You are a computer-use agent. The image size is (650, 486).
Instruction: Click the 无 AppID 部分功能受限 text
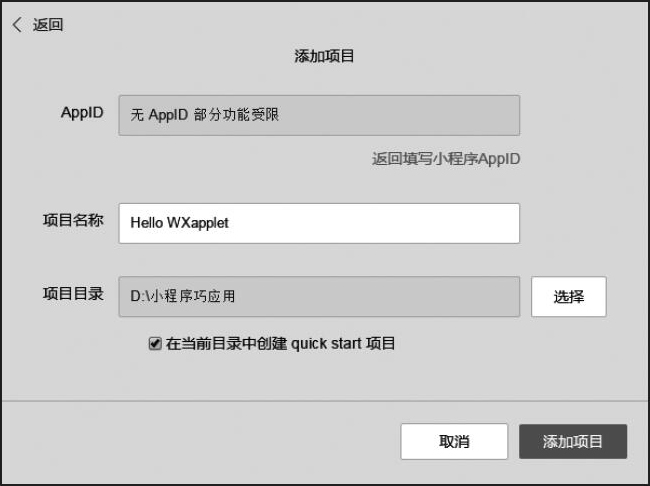point(205,115)
